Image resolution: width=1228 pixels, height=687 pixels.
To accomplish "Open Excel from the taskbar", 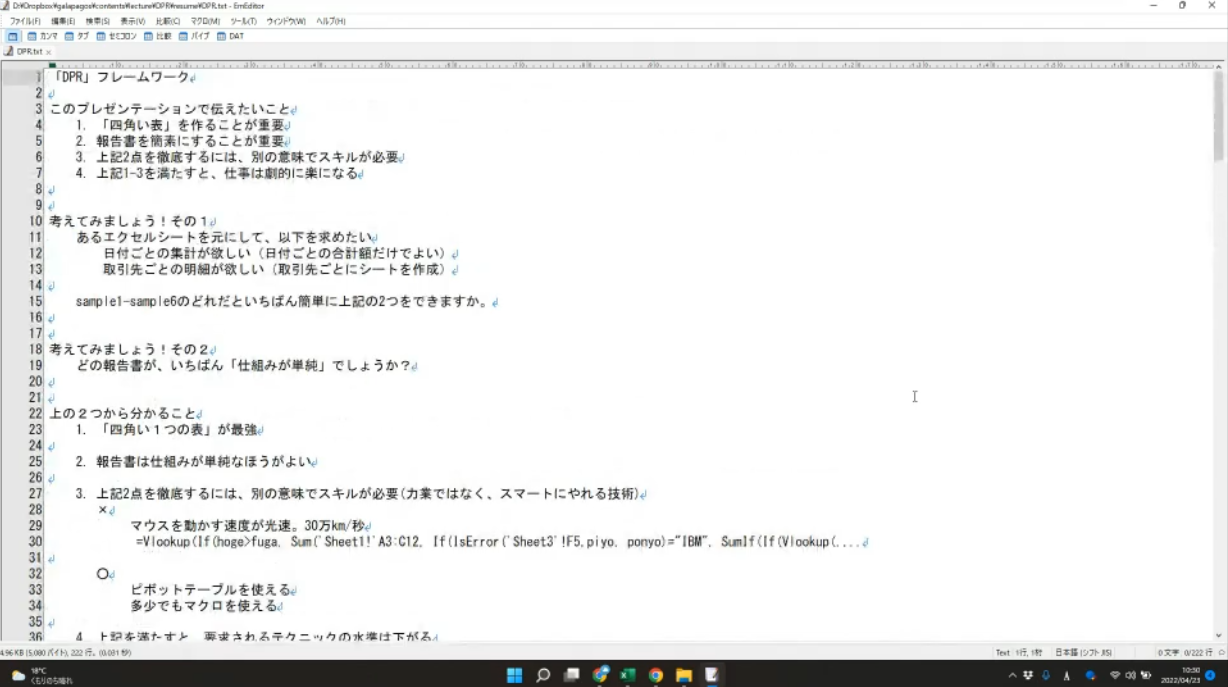I will [x=628, y=675].
